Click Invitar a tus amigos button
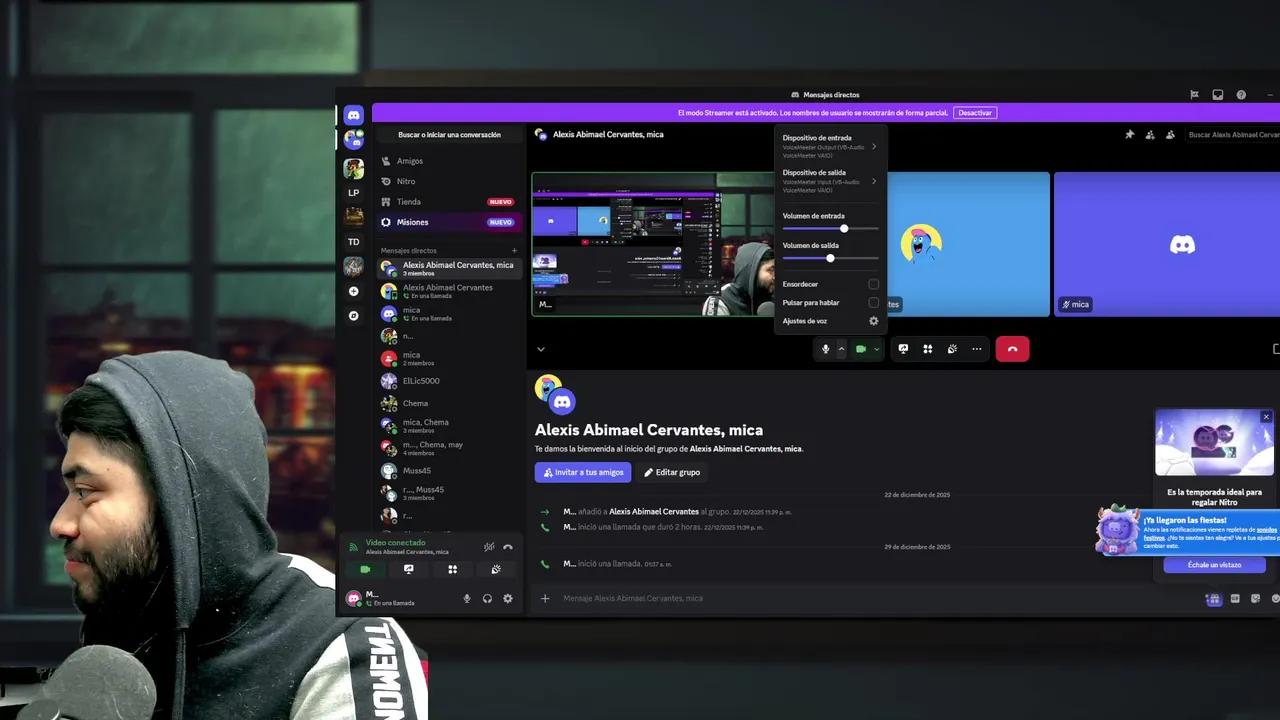1280x720 pixels. click(583, 472)
